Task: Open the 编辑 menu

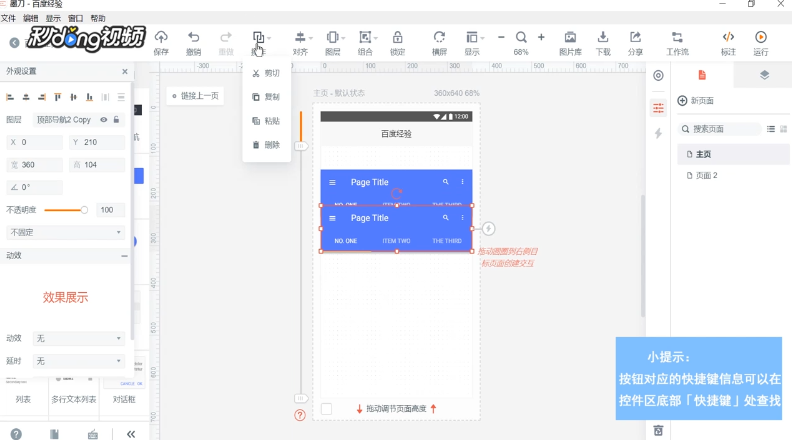Action: pos(30,18)
